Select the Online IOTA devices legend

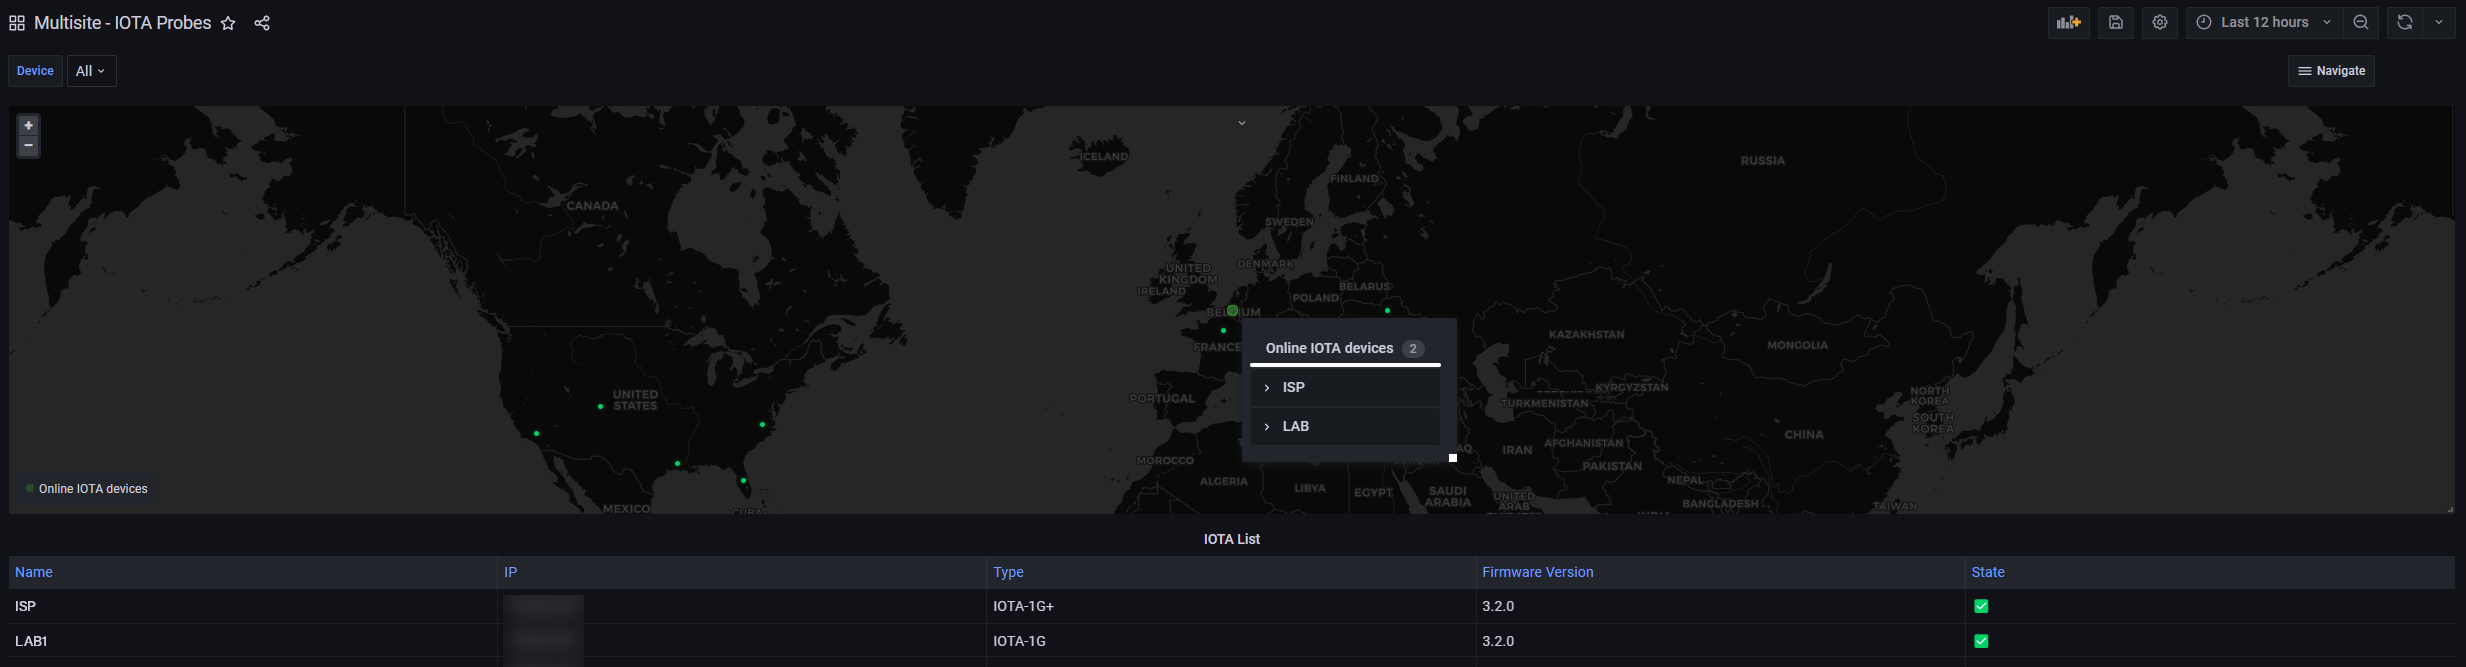point(86,489)
